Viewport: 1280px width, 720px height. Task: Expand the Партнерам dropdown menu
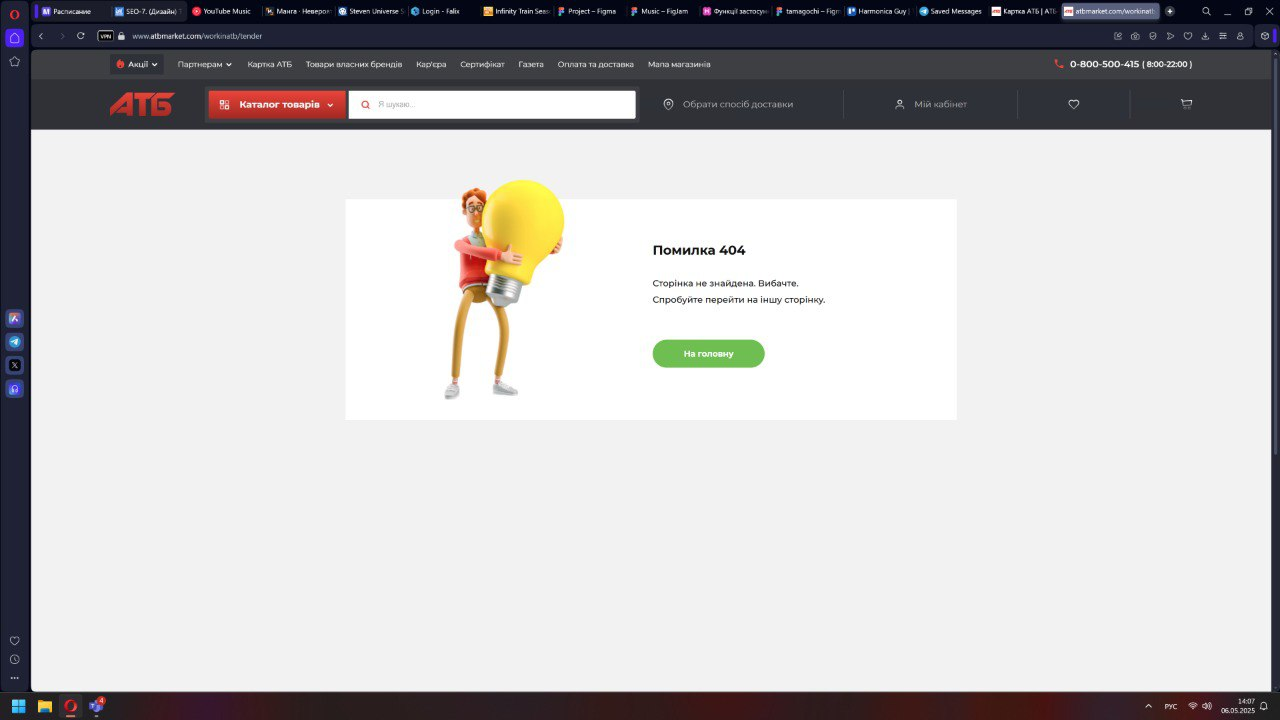coord(204,64)
